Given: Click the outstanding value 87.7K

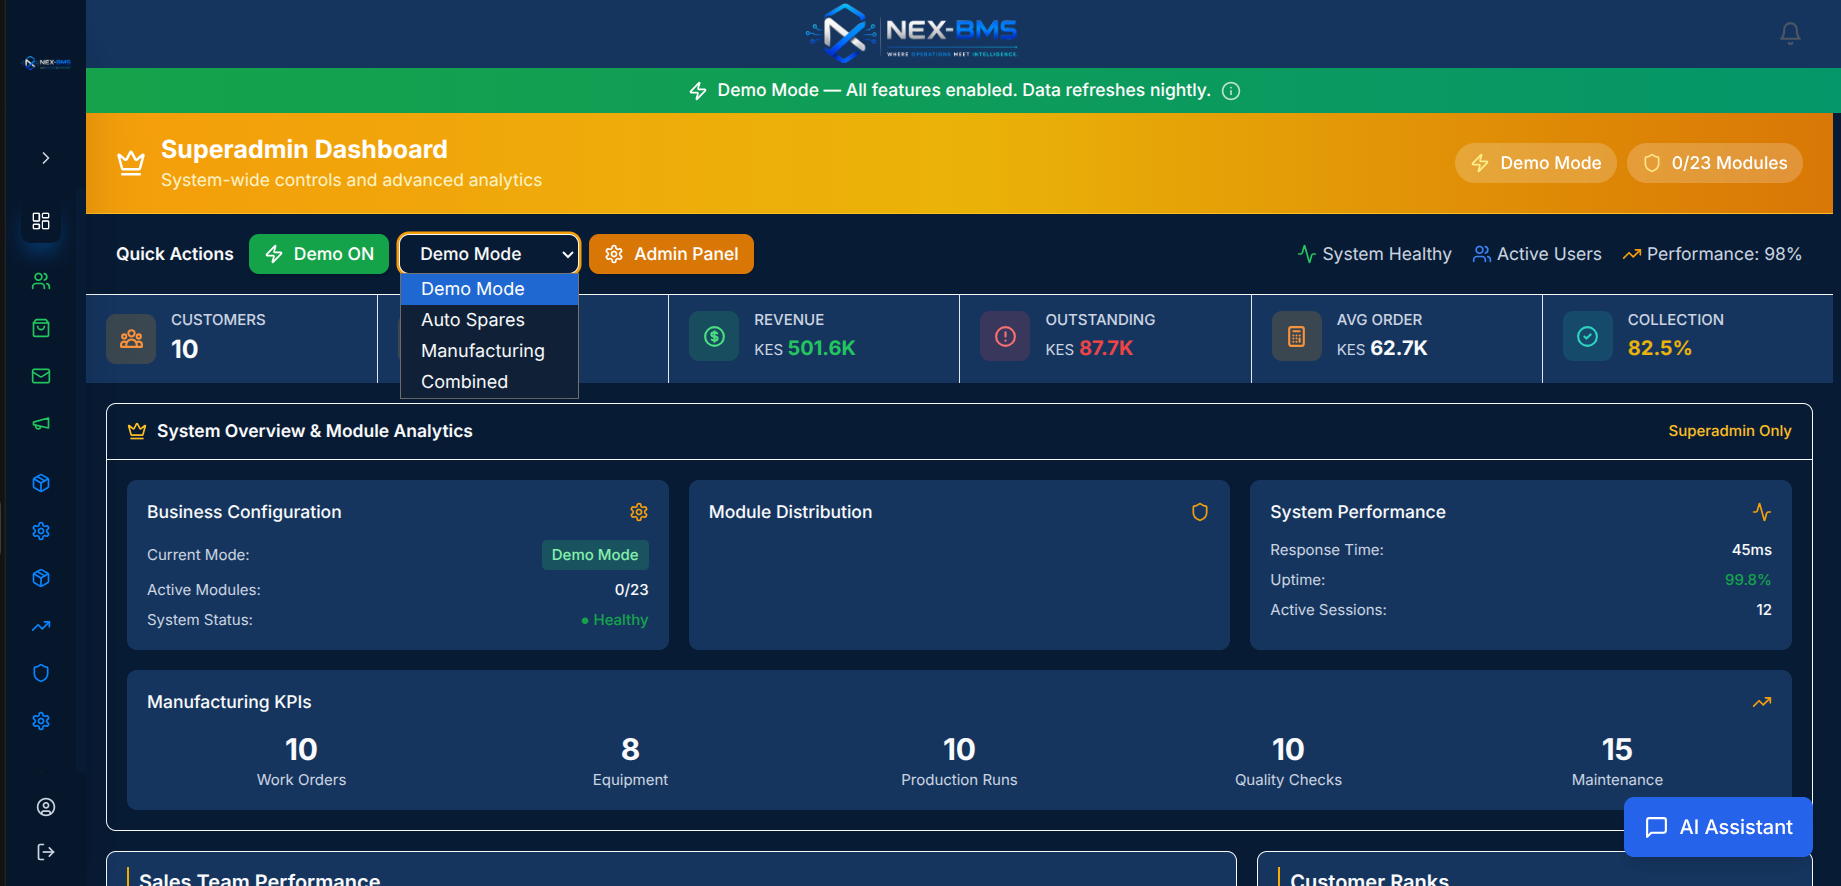Looking at the screenshot, I should coord(1106,348).
